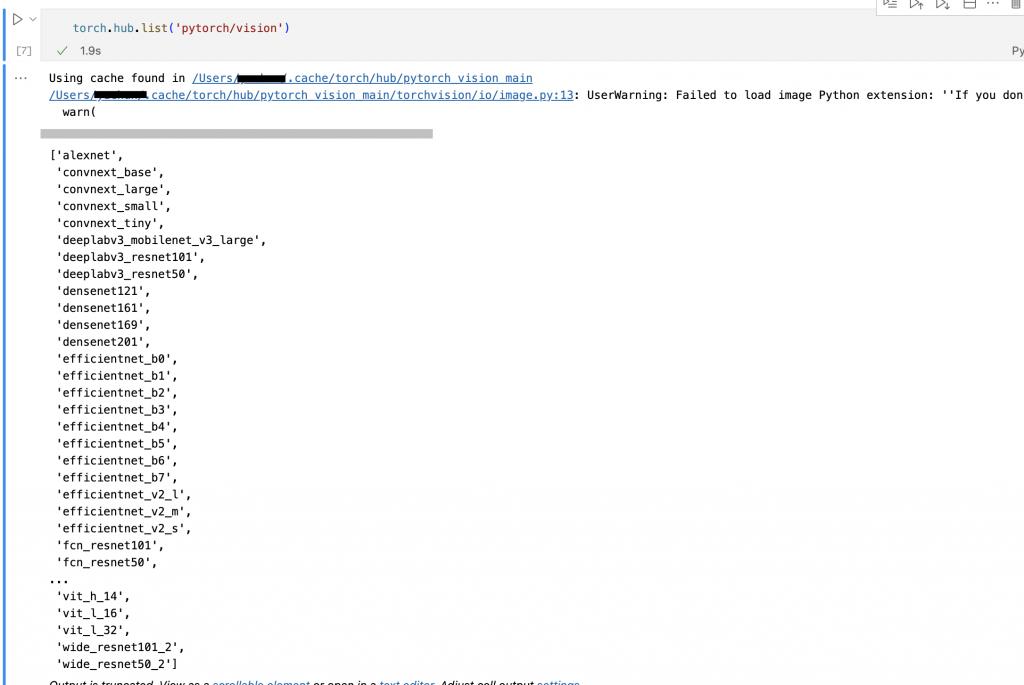Select the 'efficientnet_b0' entry
Viewport: 1024px width, 685px height.
[x=116, y=359]
